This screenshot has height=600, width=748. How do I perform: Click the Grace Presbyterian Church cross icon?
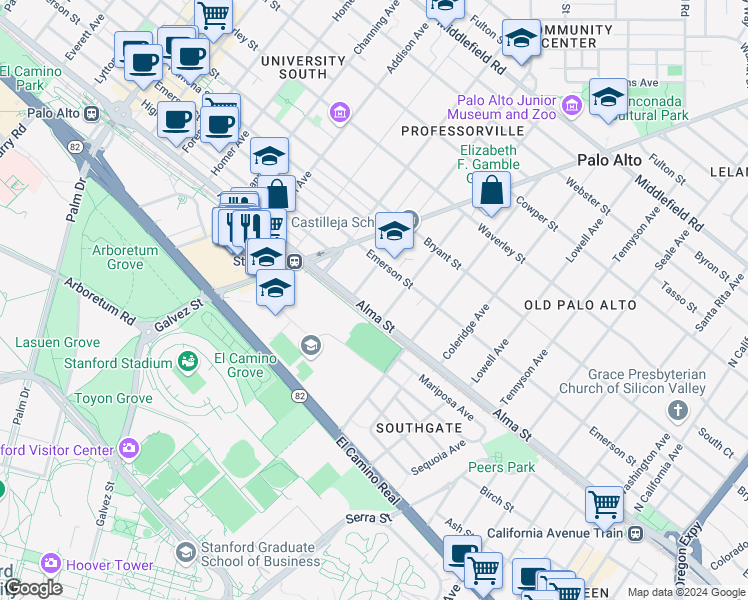coord(677,410)
